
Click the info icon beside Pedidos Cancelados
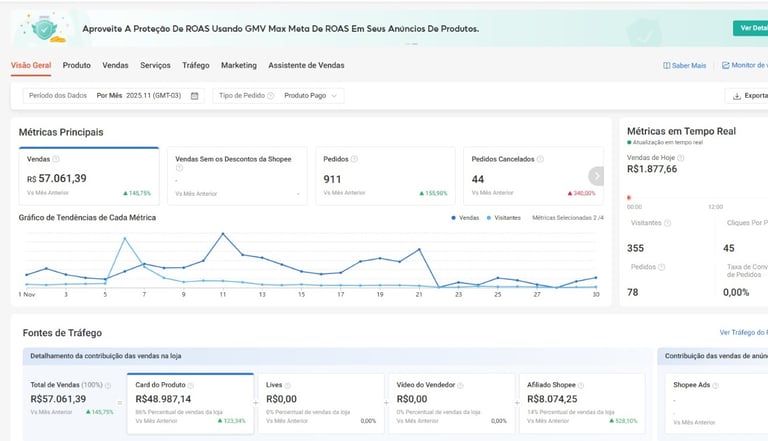click(539, 159)
